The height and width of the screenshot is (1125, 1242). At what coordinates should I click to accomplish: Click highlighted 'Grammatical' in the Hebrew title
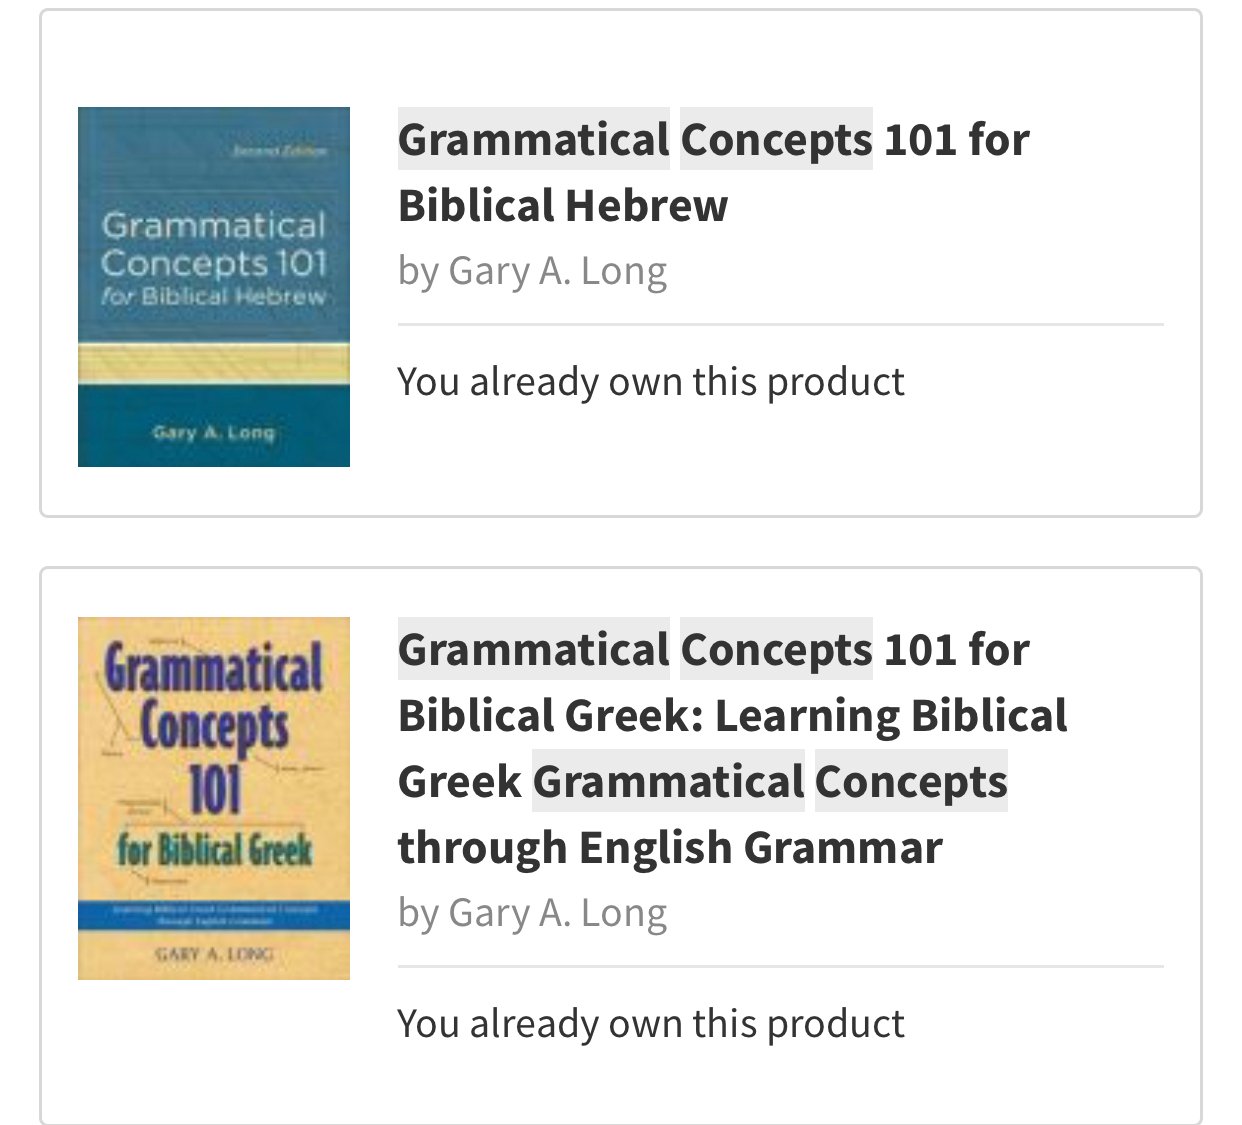point(534,139)
